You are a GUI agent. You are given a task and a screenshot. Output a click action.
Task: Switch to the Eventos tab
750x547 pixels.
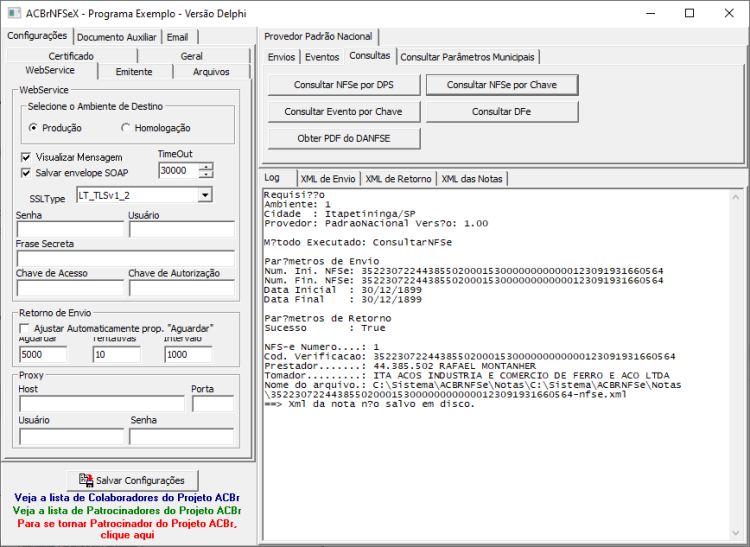point(322,57)
